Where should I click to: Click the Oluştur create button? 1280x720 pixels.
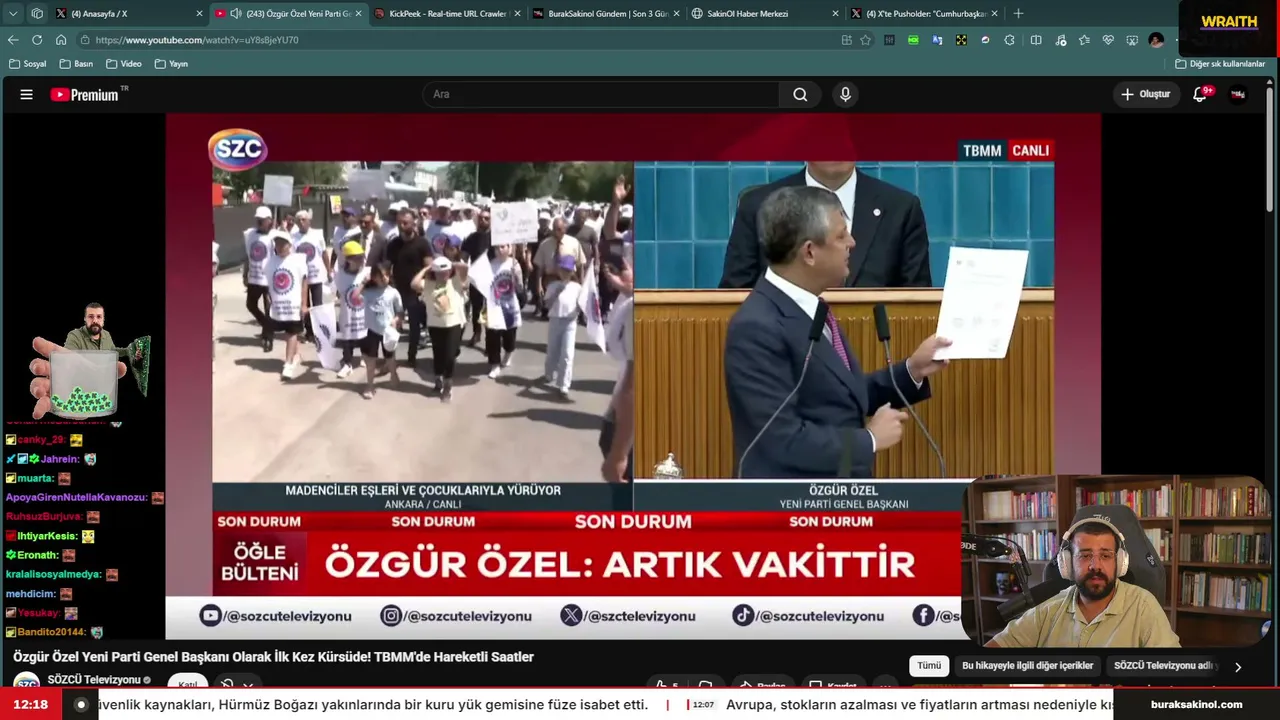pyautogui.click(x=1145, y=94)
